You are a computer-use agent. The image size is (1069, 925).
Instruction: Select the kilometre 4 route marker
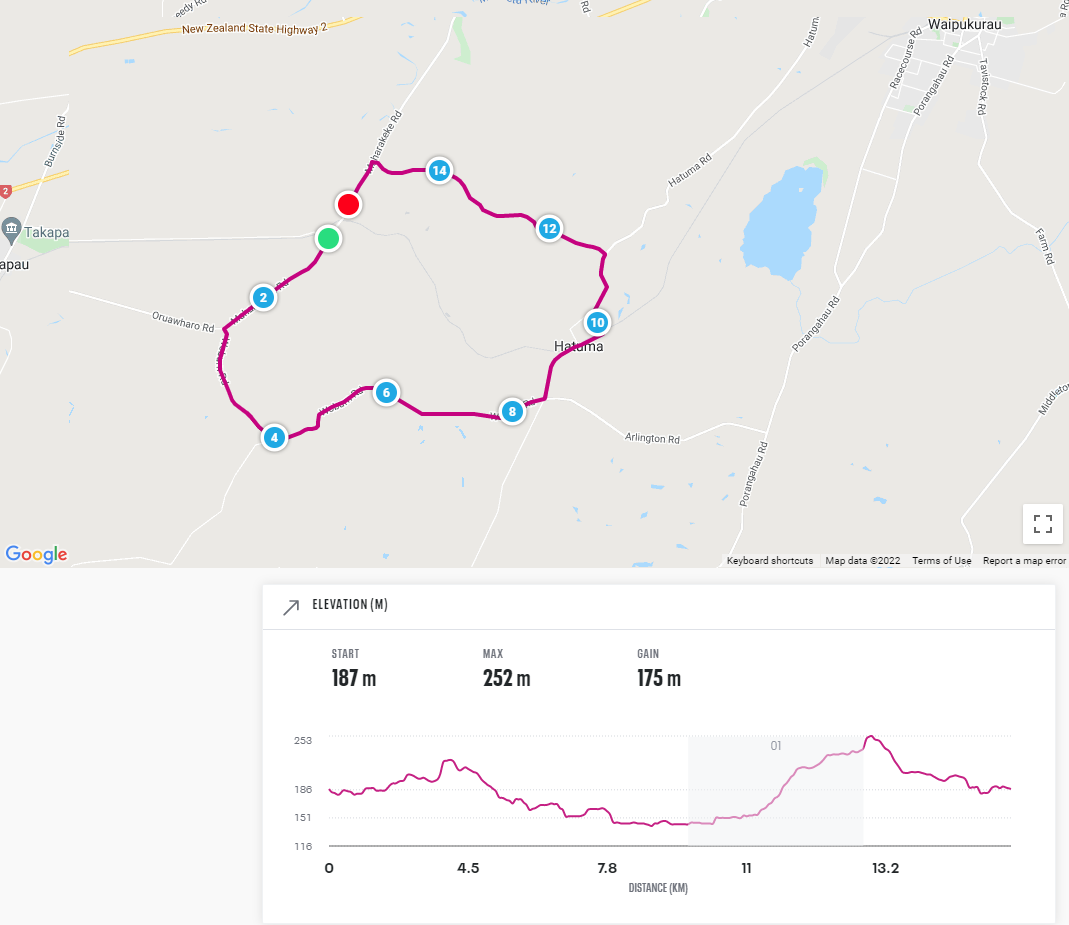274,438
